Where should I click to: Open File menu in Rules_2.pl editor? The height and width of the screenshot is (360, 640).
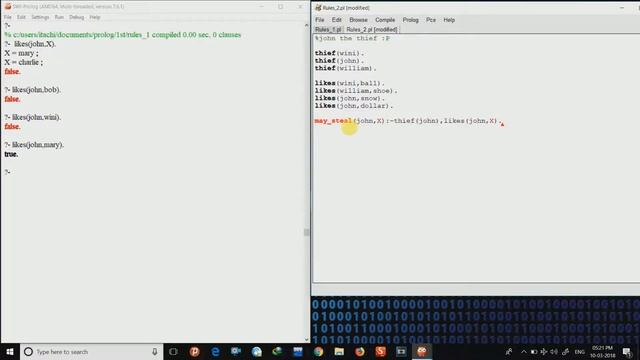tap(320, 20)
